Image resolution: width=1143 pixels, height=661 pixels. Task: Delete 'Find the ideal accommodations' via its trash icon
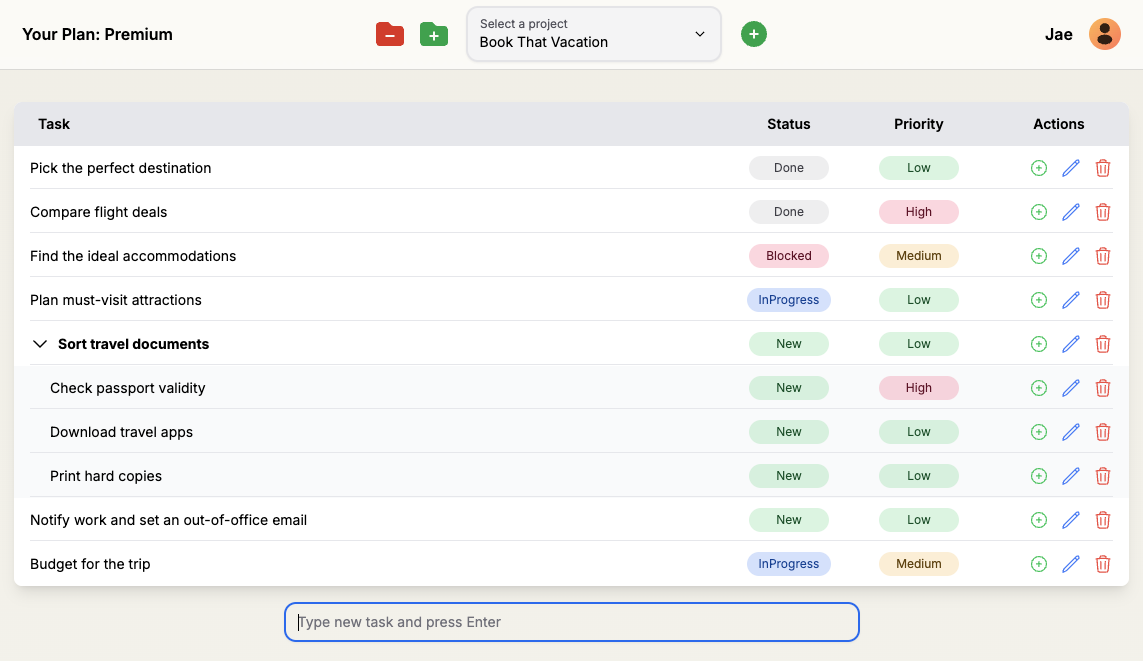(1103, 255)
